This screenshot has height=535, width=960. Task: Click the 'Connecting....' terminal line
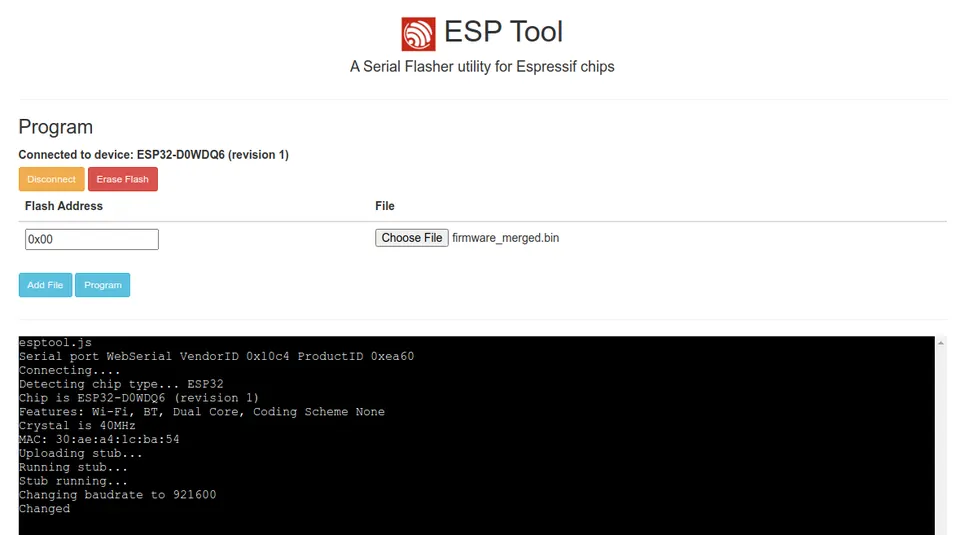coord(70,370)
